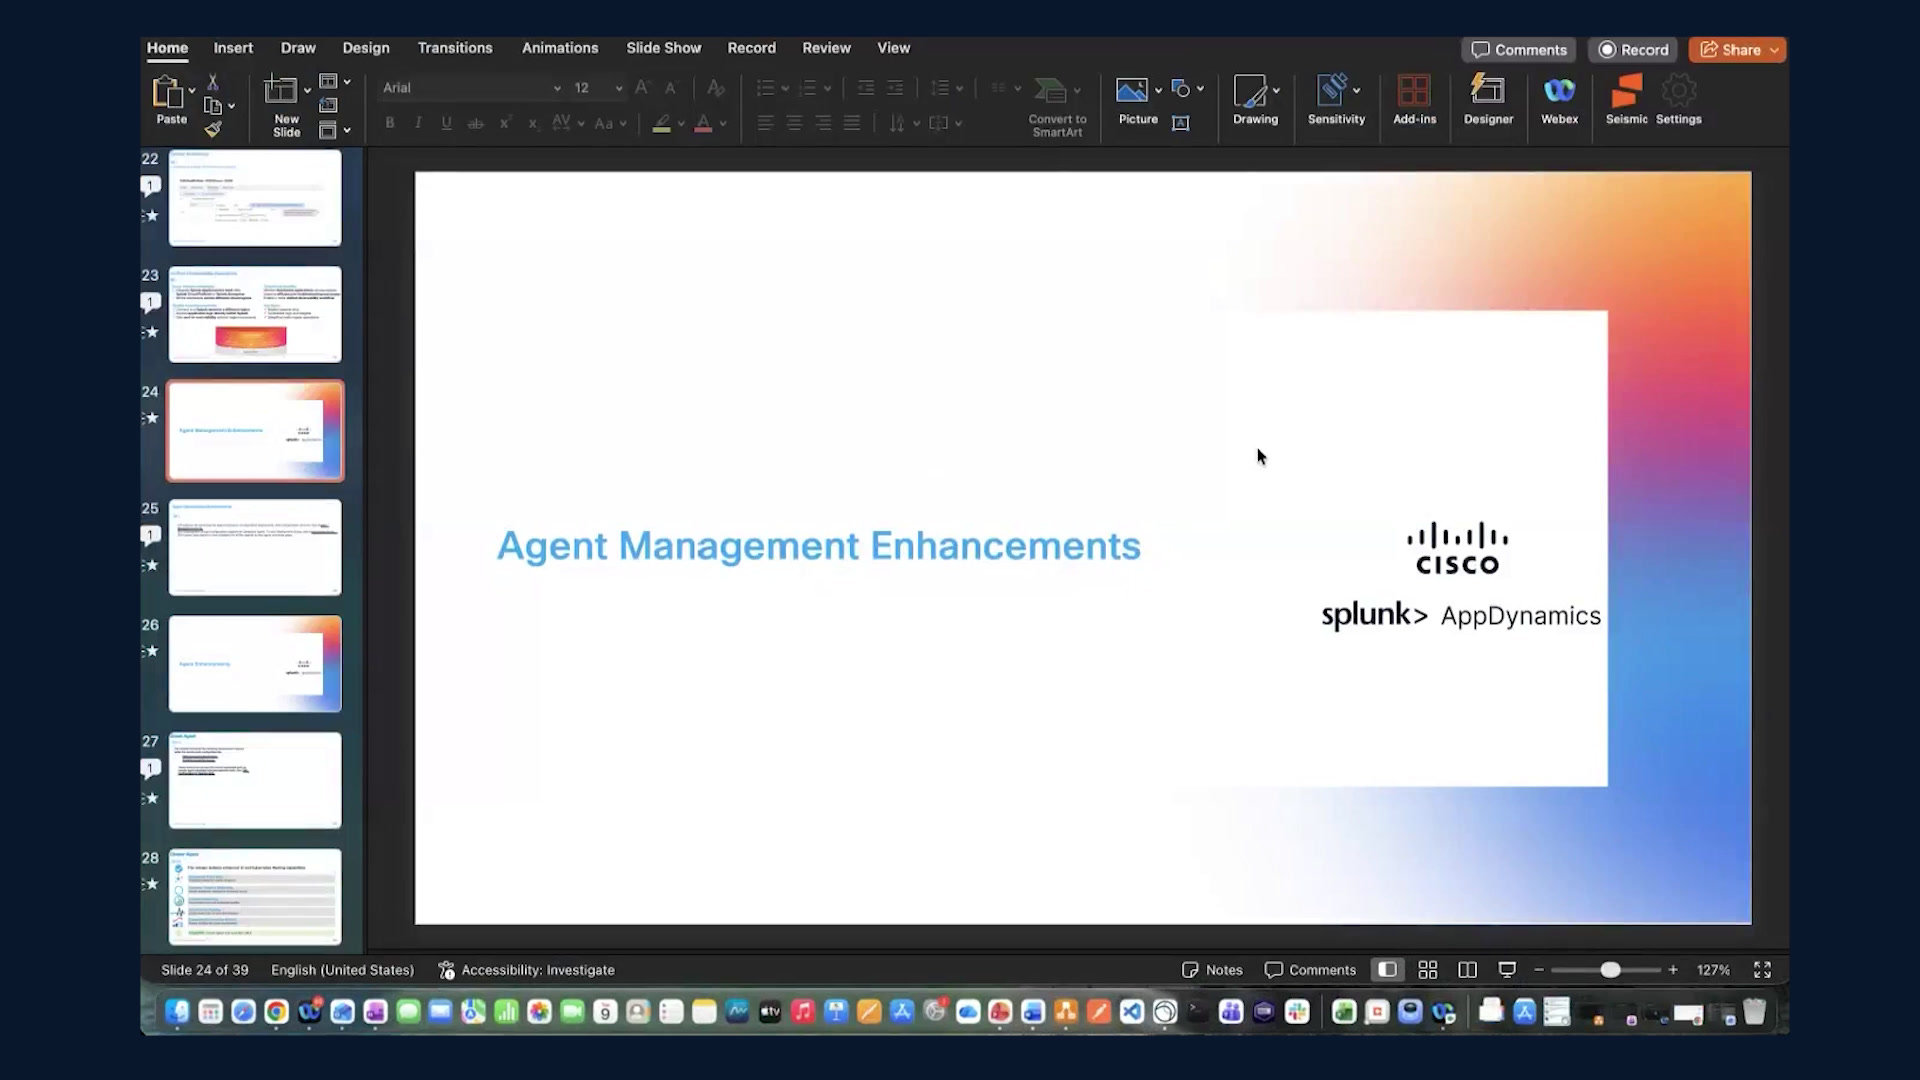Click the Add-ins icon
The width and height of the screenshot is (1920, 1080).
[1414, 100]
